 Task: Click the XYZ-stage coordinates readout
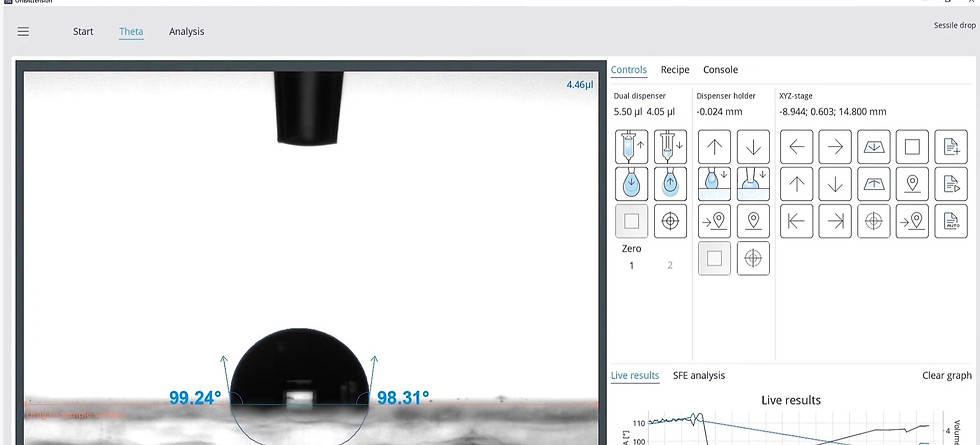point(832,112)
